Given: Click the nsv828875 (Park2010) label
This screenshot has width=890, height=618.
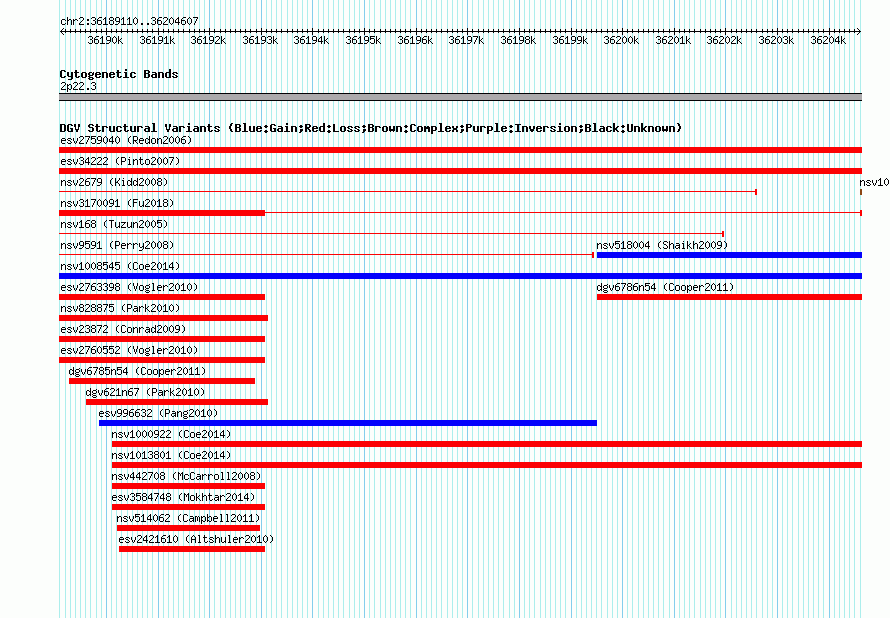Looking at the screenshot, I should [x=120, y=308].
